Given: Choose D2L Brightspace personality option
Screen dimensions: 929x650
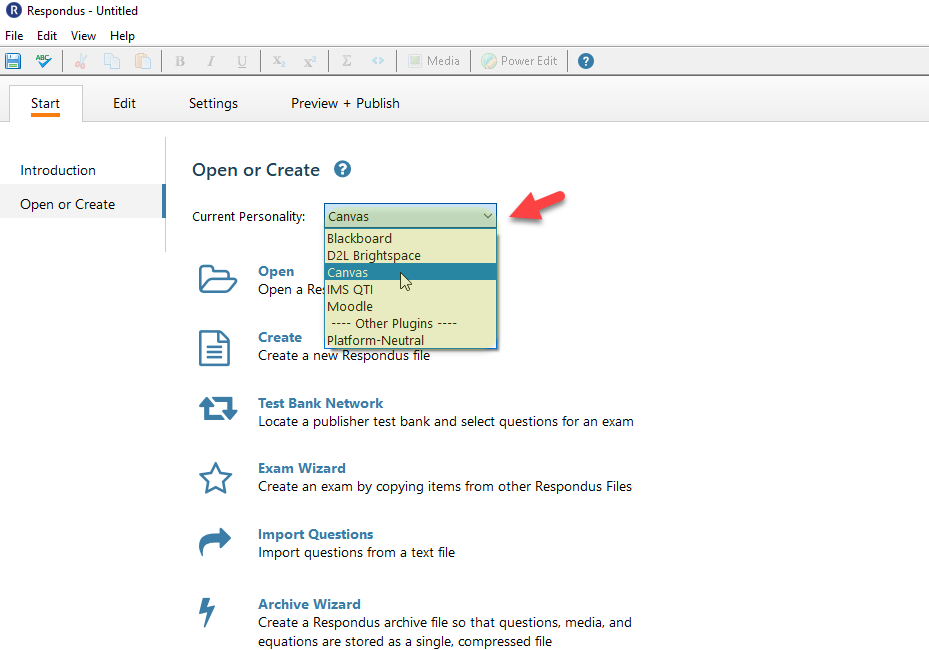Looking at the screenshot, I should point(411,255).
